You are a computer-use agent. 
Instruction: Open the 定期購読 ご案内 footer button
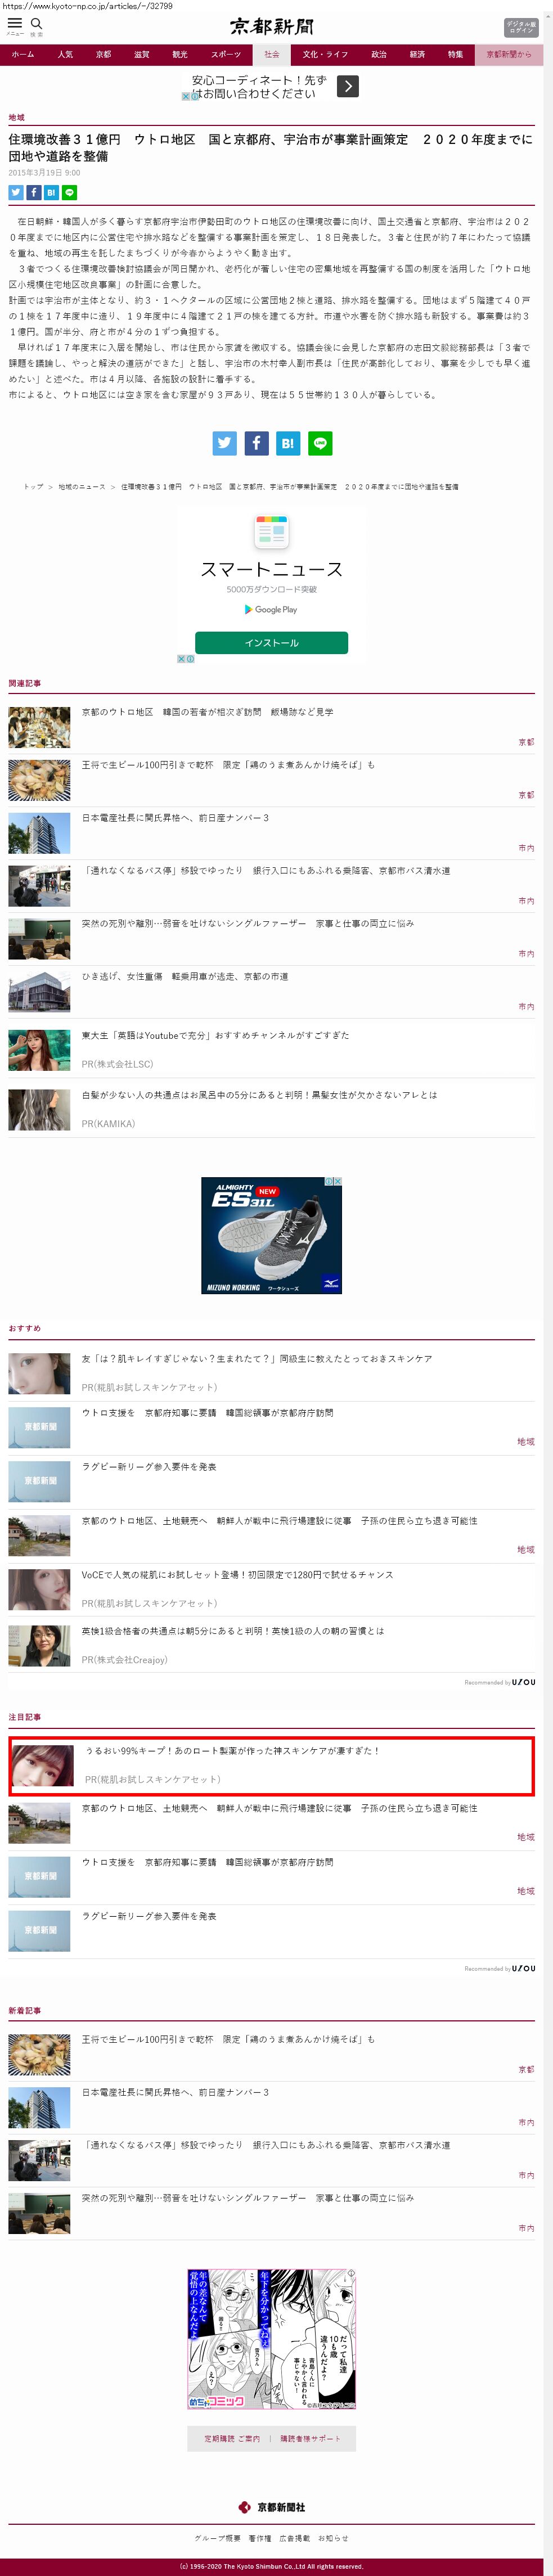pyautogui.click(x=232, y=2438)
